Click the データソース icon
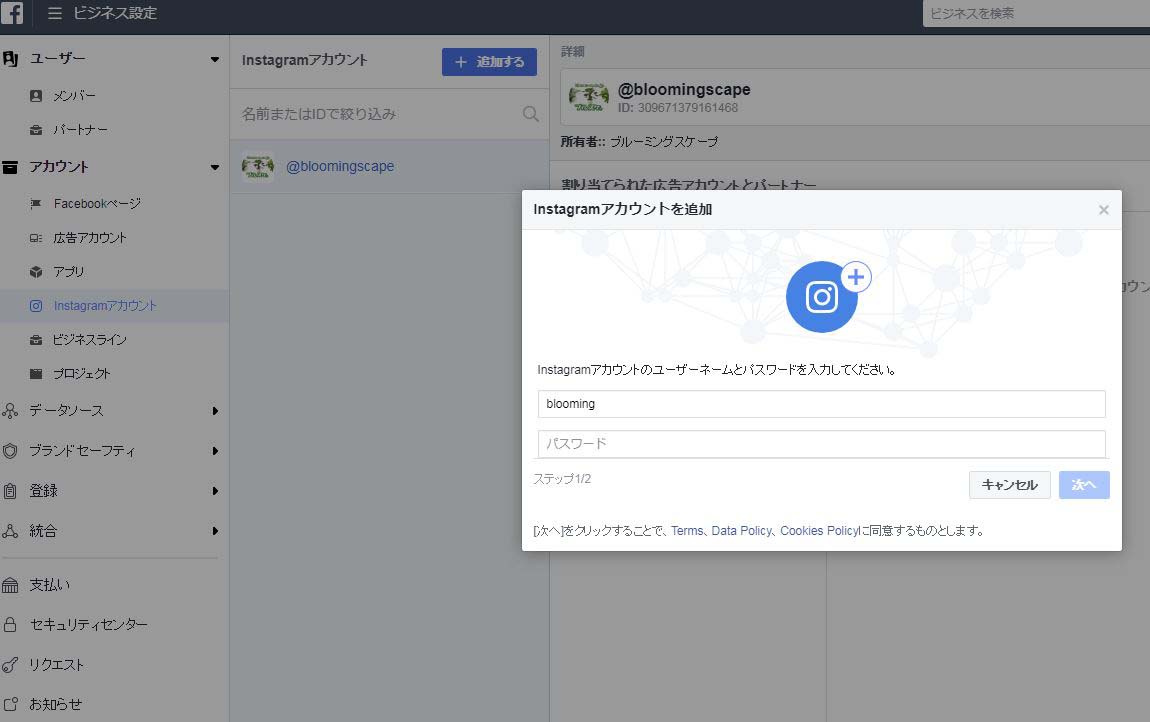The height and width of the screenshot is (722, 1150). click(10, 411)
